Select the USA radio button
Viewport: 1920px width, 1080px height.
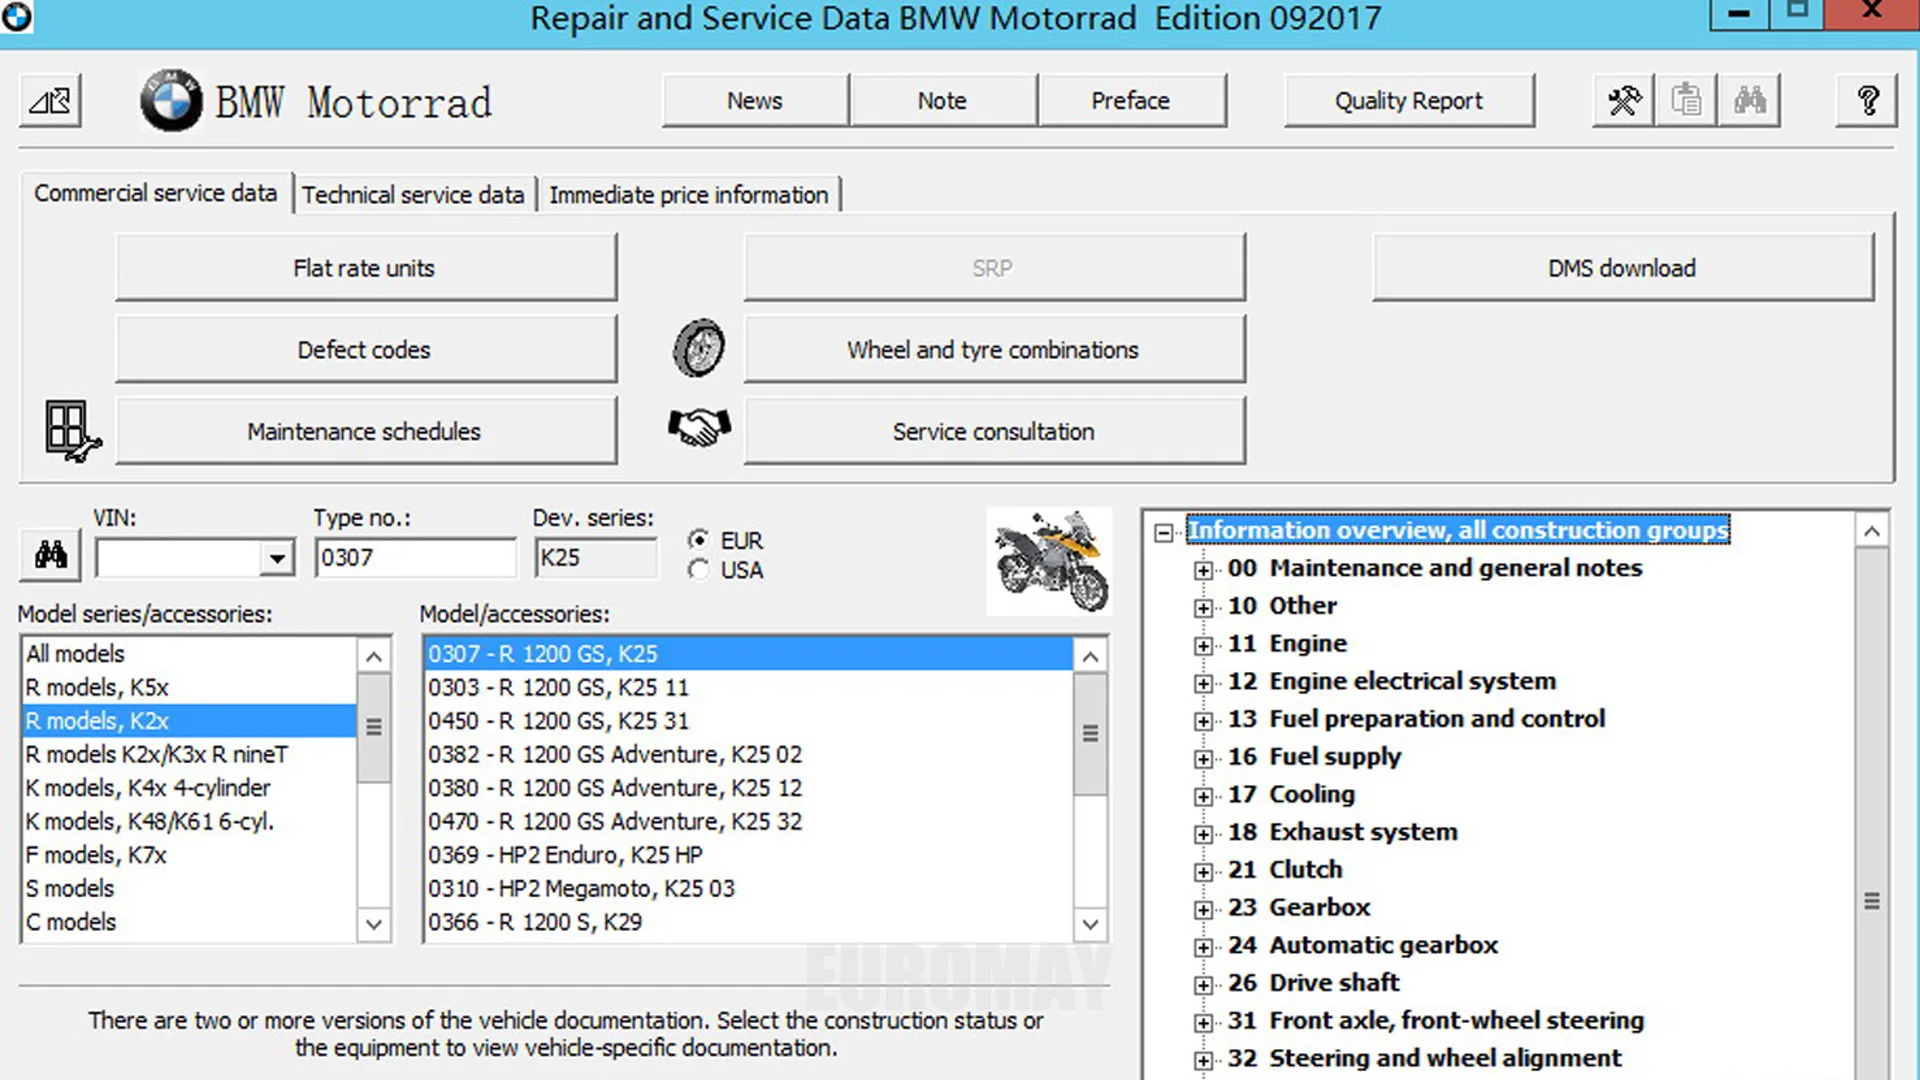699,570
